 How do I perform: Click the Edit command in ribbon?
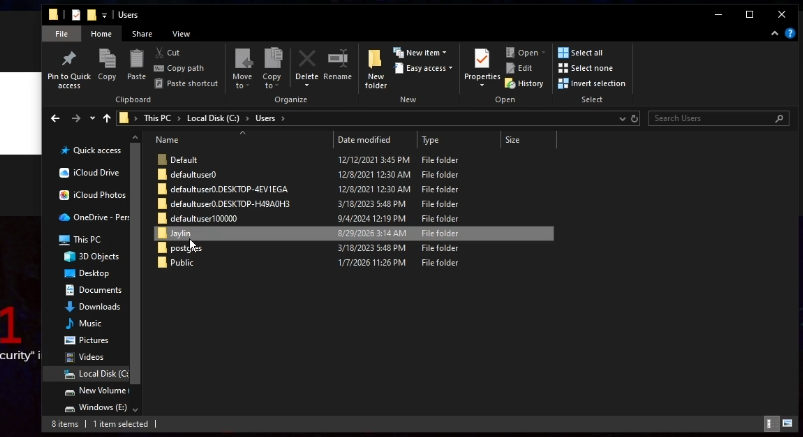(519, 68)
